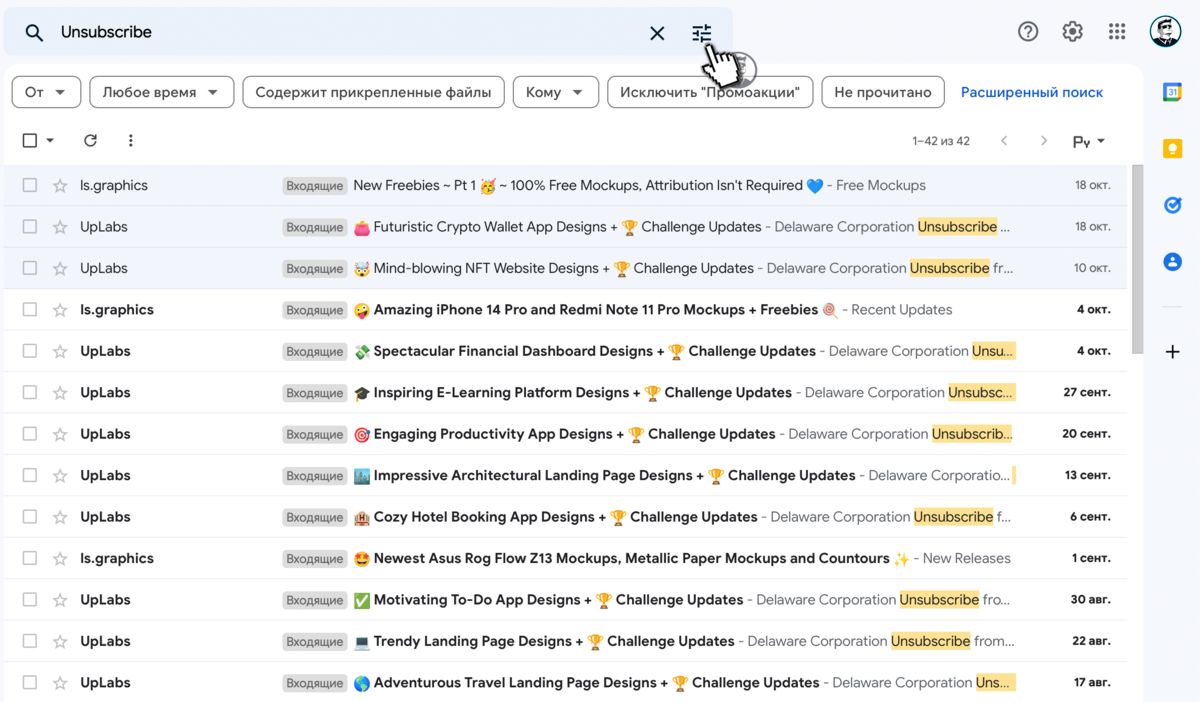Viewport: 1200px width, 702px height.
Task: Click sender ls.graphics on New Freebies row
Action: tap(114, 185)
